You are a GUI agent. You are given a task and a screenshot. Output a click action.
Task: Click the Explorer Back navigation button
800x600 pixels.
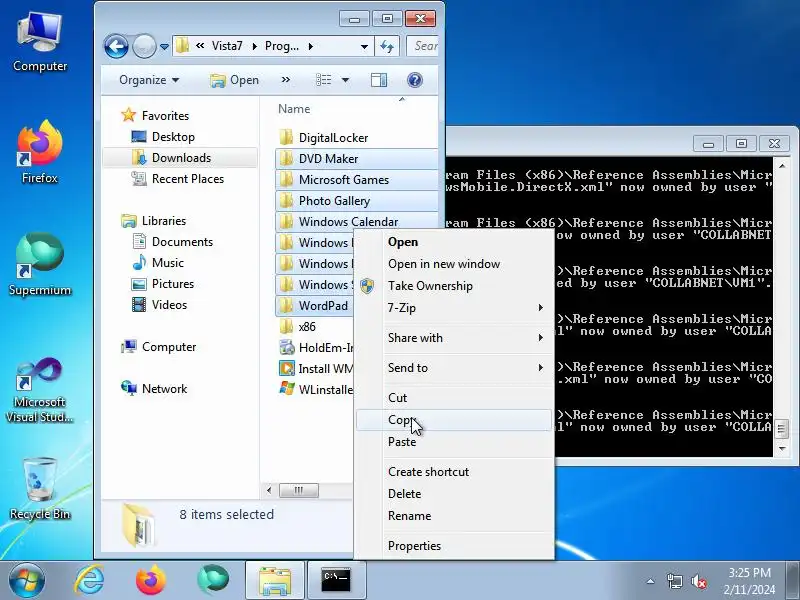(116, 47)
